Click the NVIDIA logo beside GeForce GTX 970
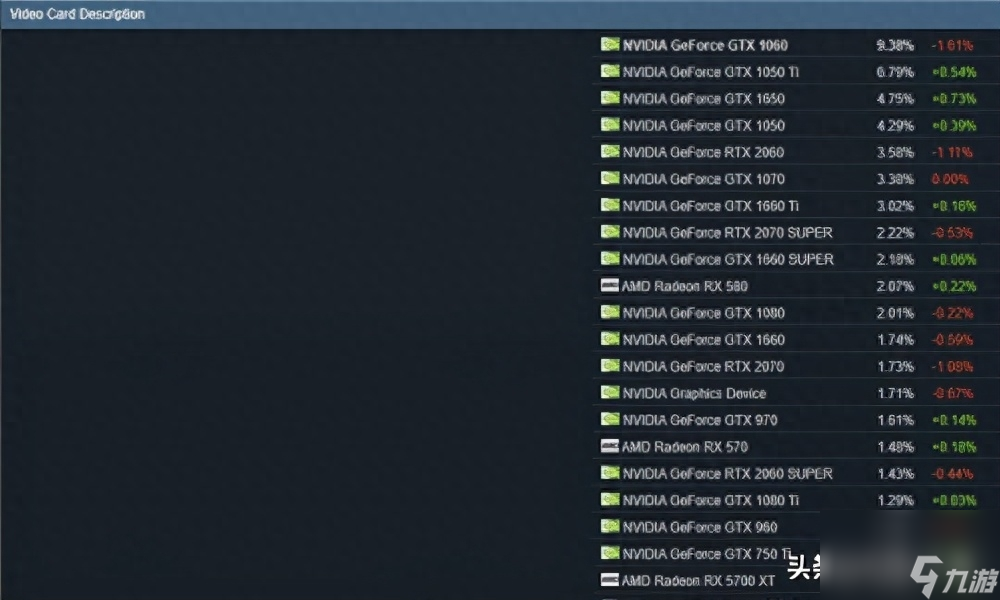This screenshot has height=600, width=1000. tap(610, 419)
